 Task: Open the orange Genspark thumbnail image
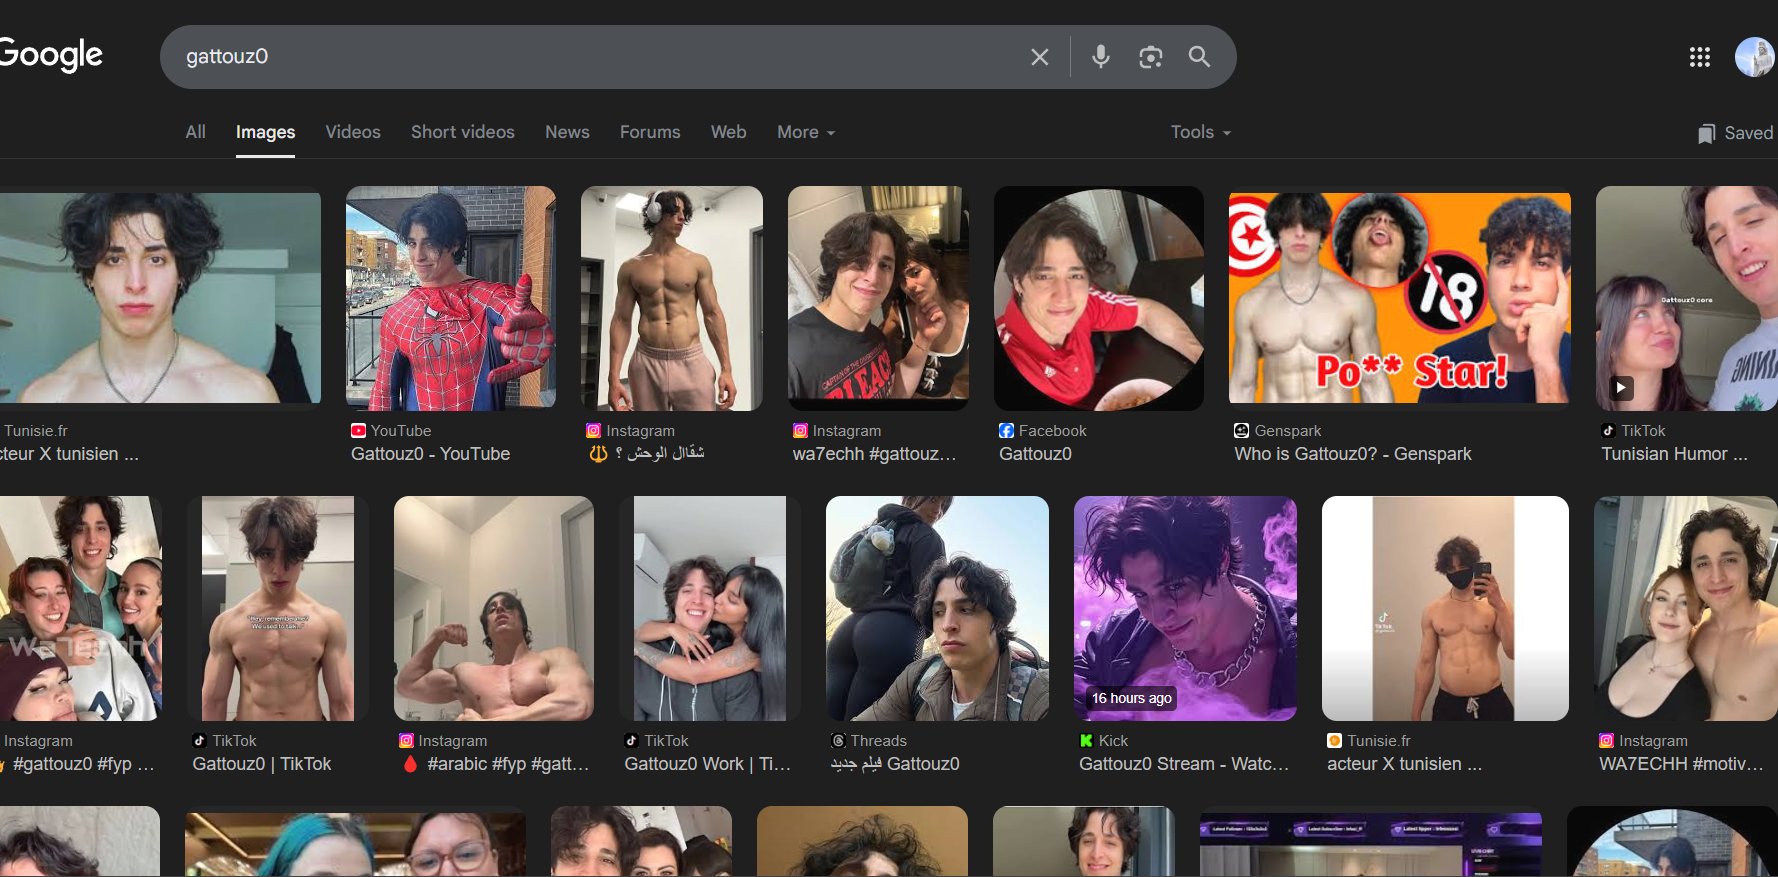[x=1400, y=298]
